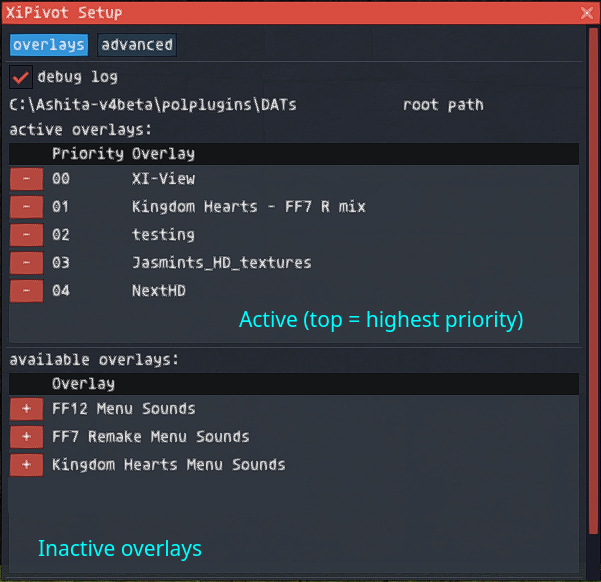601x582 pixels.
Task: Select the overlays tab
Action: (x=49, y=45)
